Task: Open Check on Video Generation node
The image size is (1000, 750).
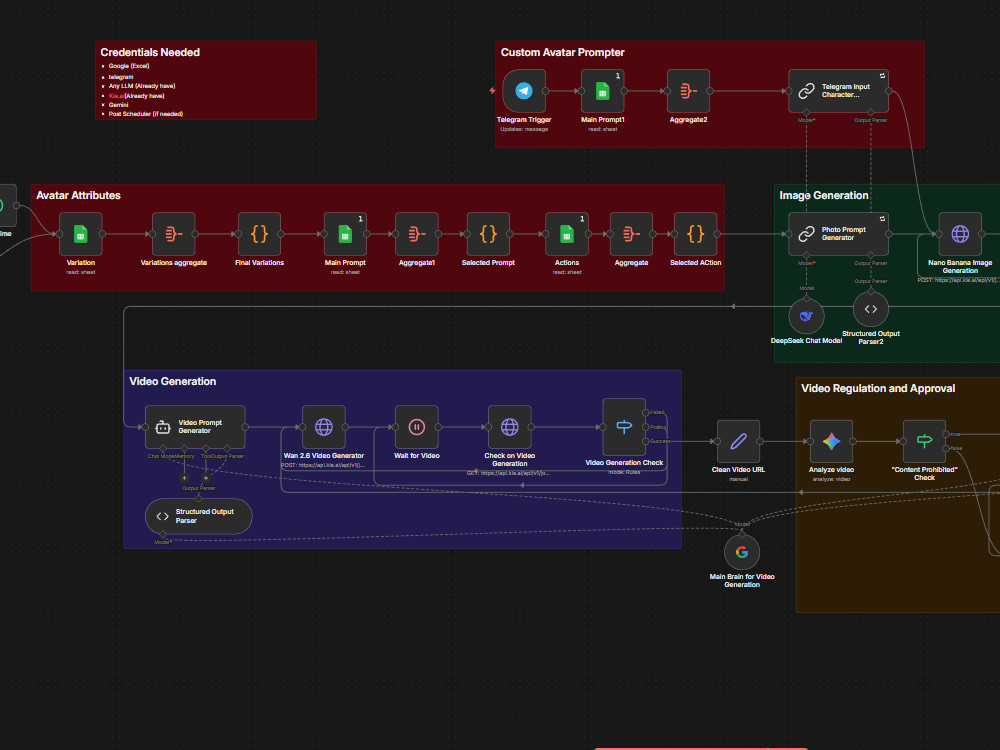Action: pos(509,427)
